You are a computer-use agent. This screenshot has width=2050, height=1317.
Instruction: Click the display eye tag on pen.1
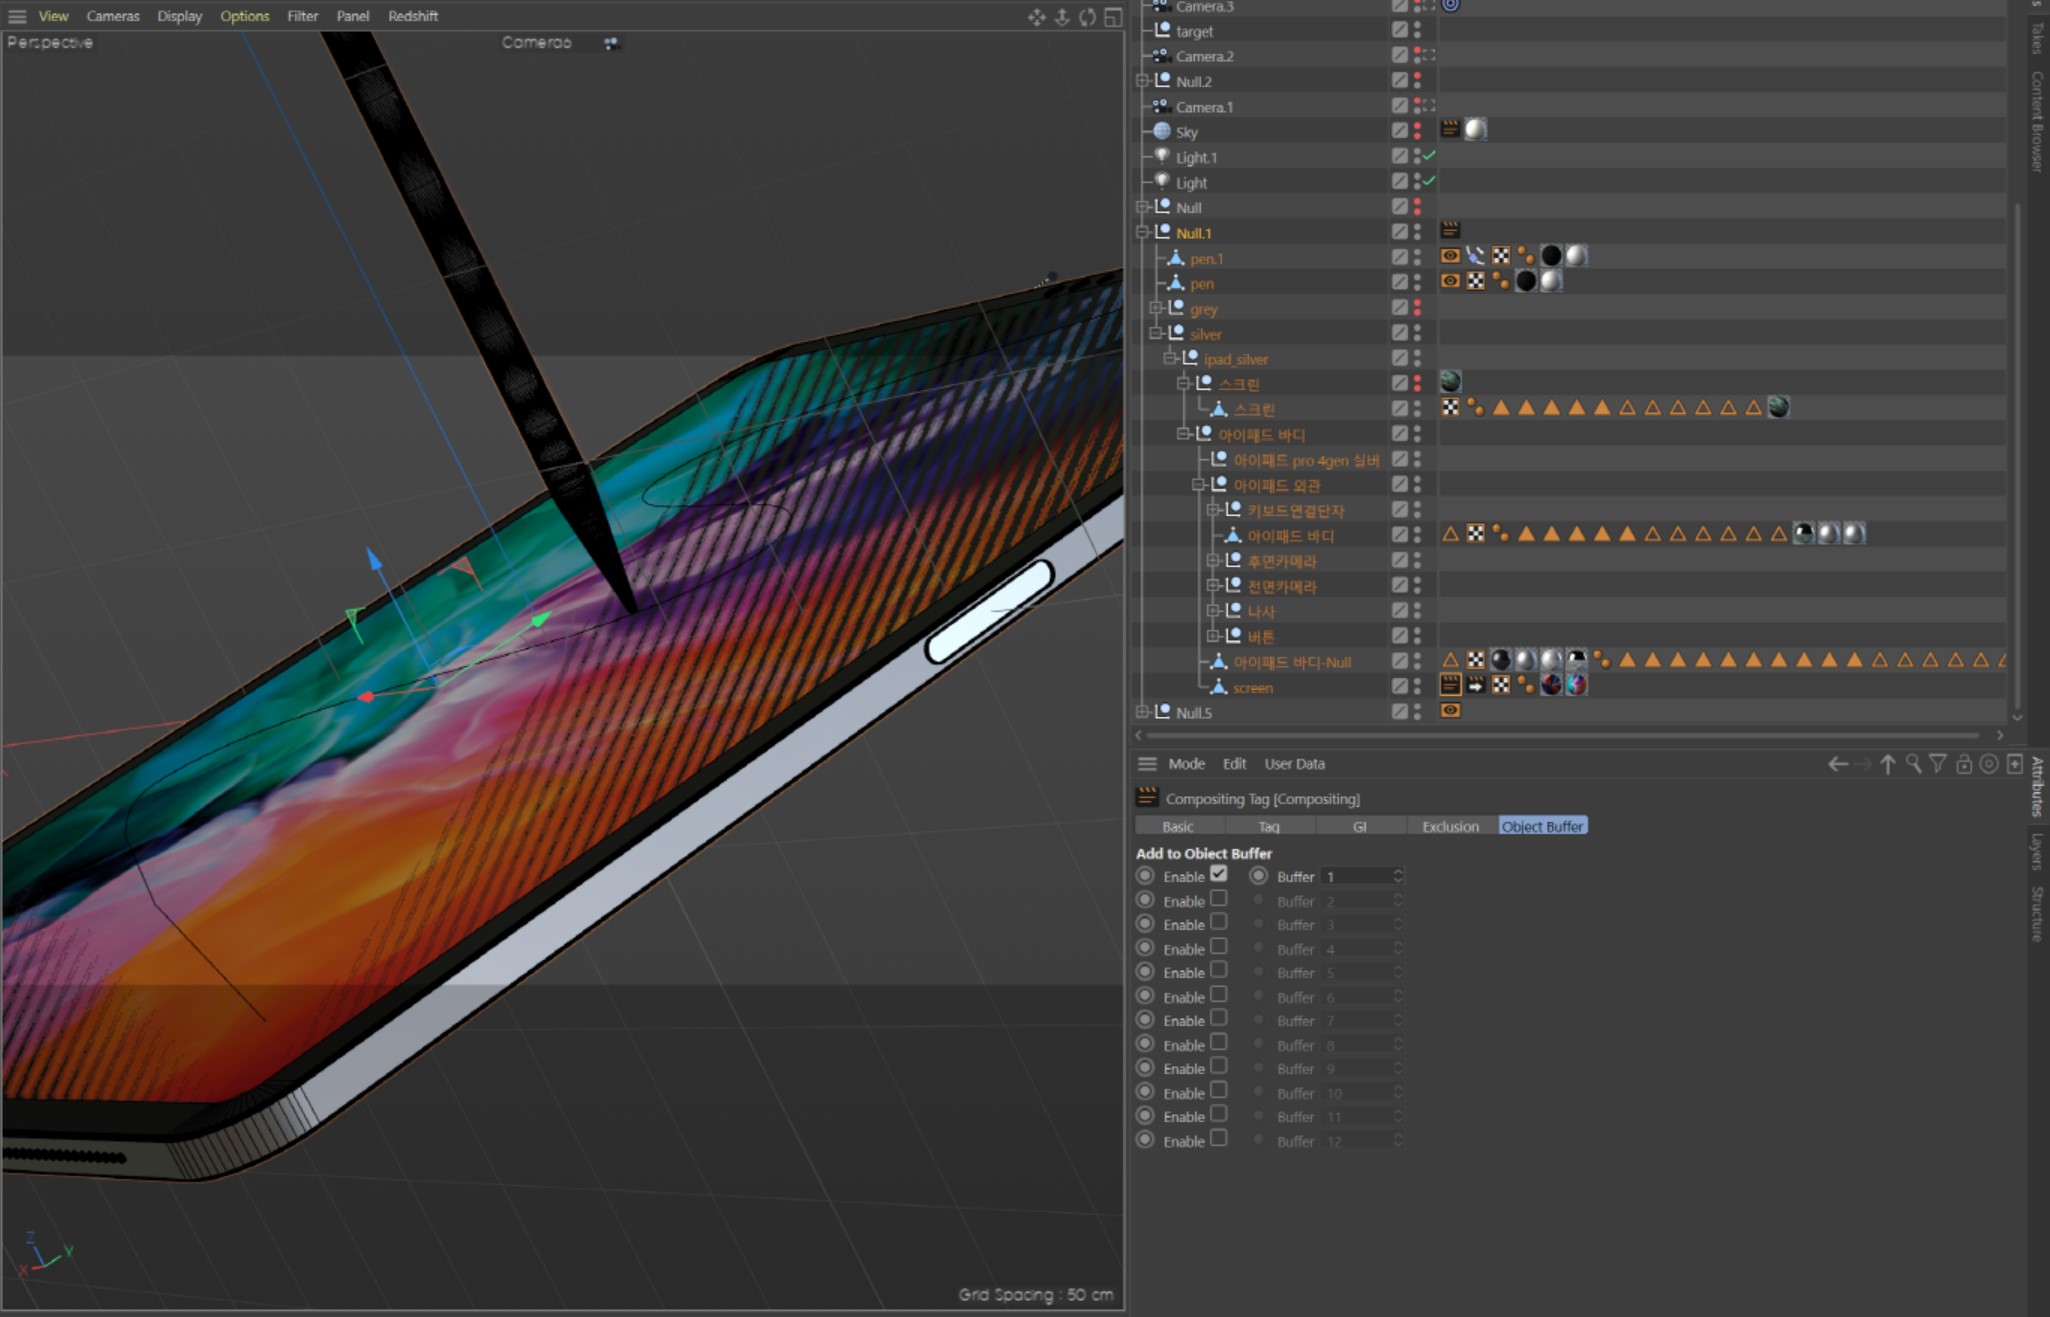(x=1450, y=256)
